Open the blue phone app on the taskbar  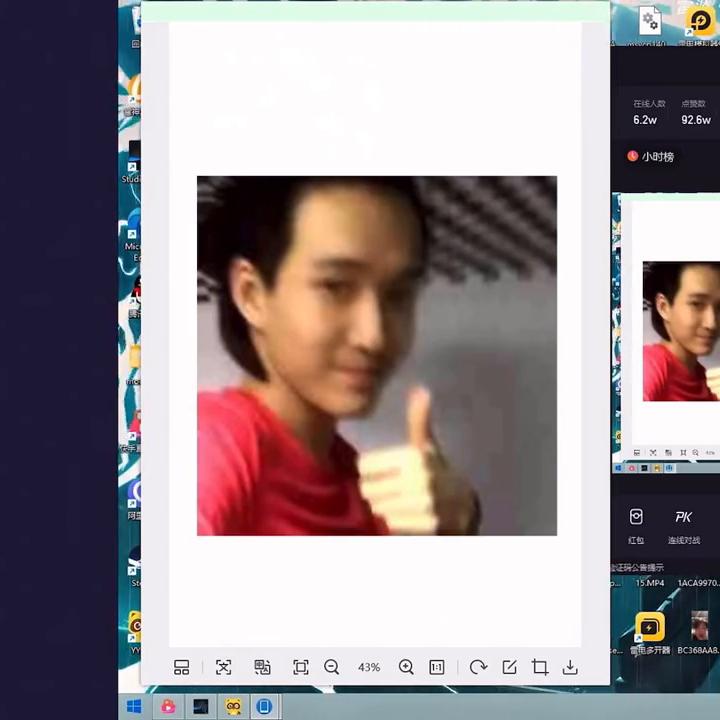coord(264,706)
